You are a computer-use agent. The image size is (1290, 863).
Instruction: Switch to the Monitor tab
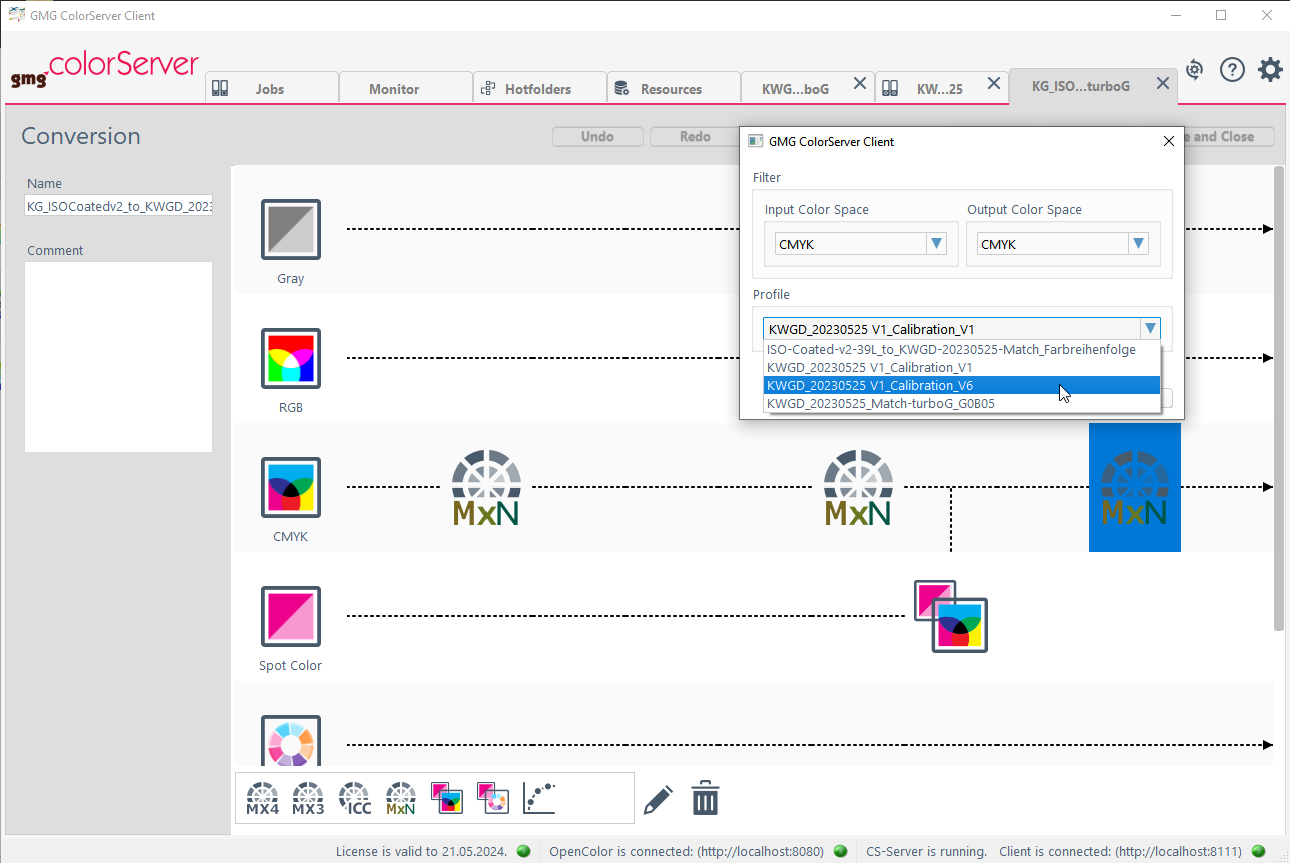[x=406, y=88]
